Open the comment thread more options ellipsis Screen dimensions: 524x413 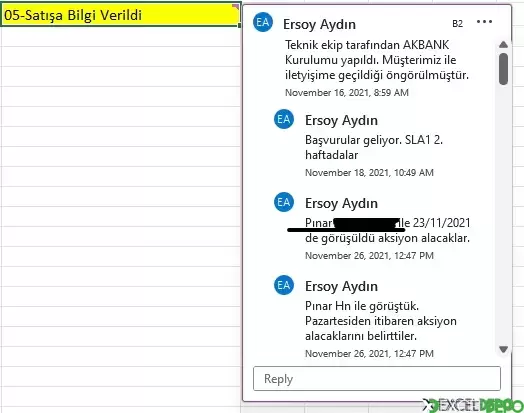click(484, 22)
